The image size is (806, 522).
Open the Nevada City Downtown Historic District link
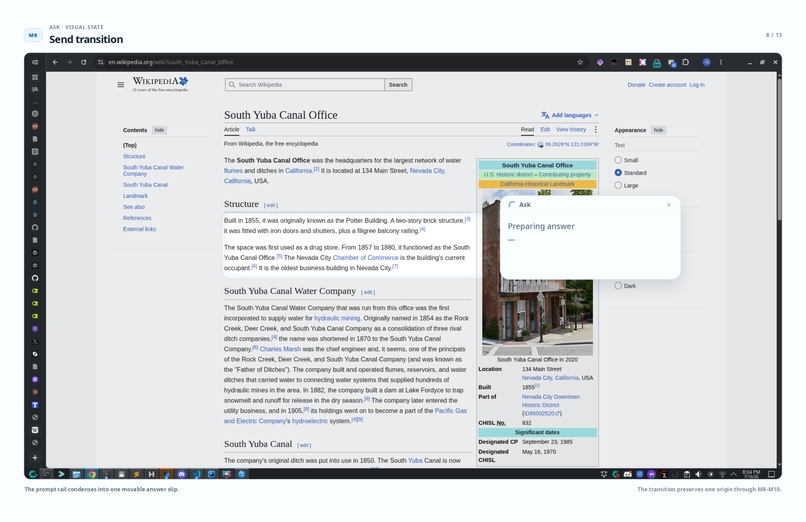pyautogui.click(x=551, y=401)
